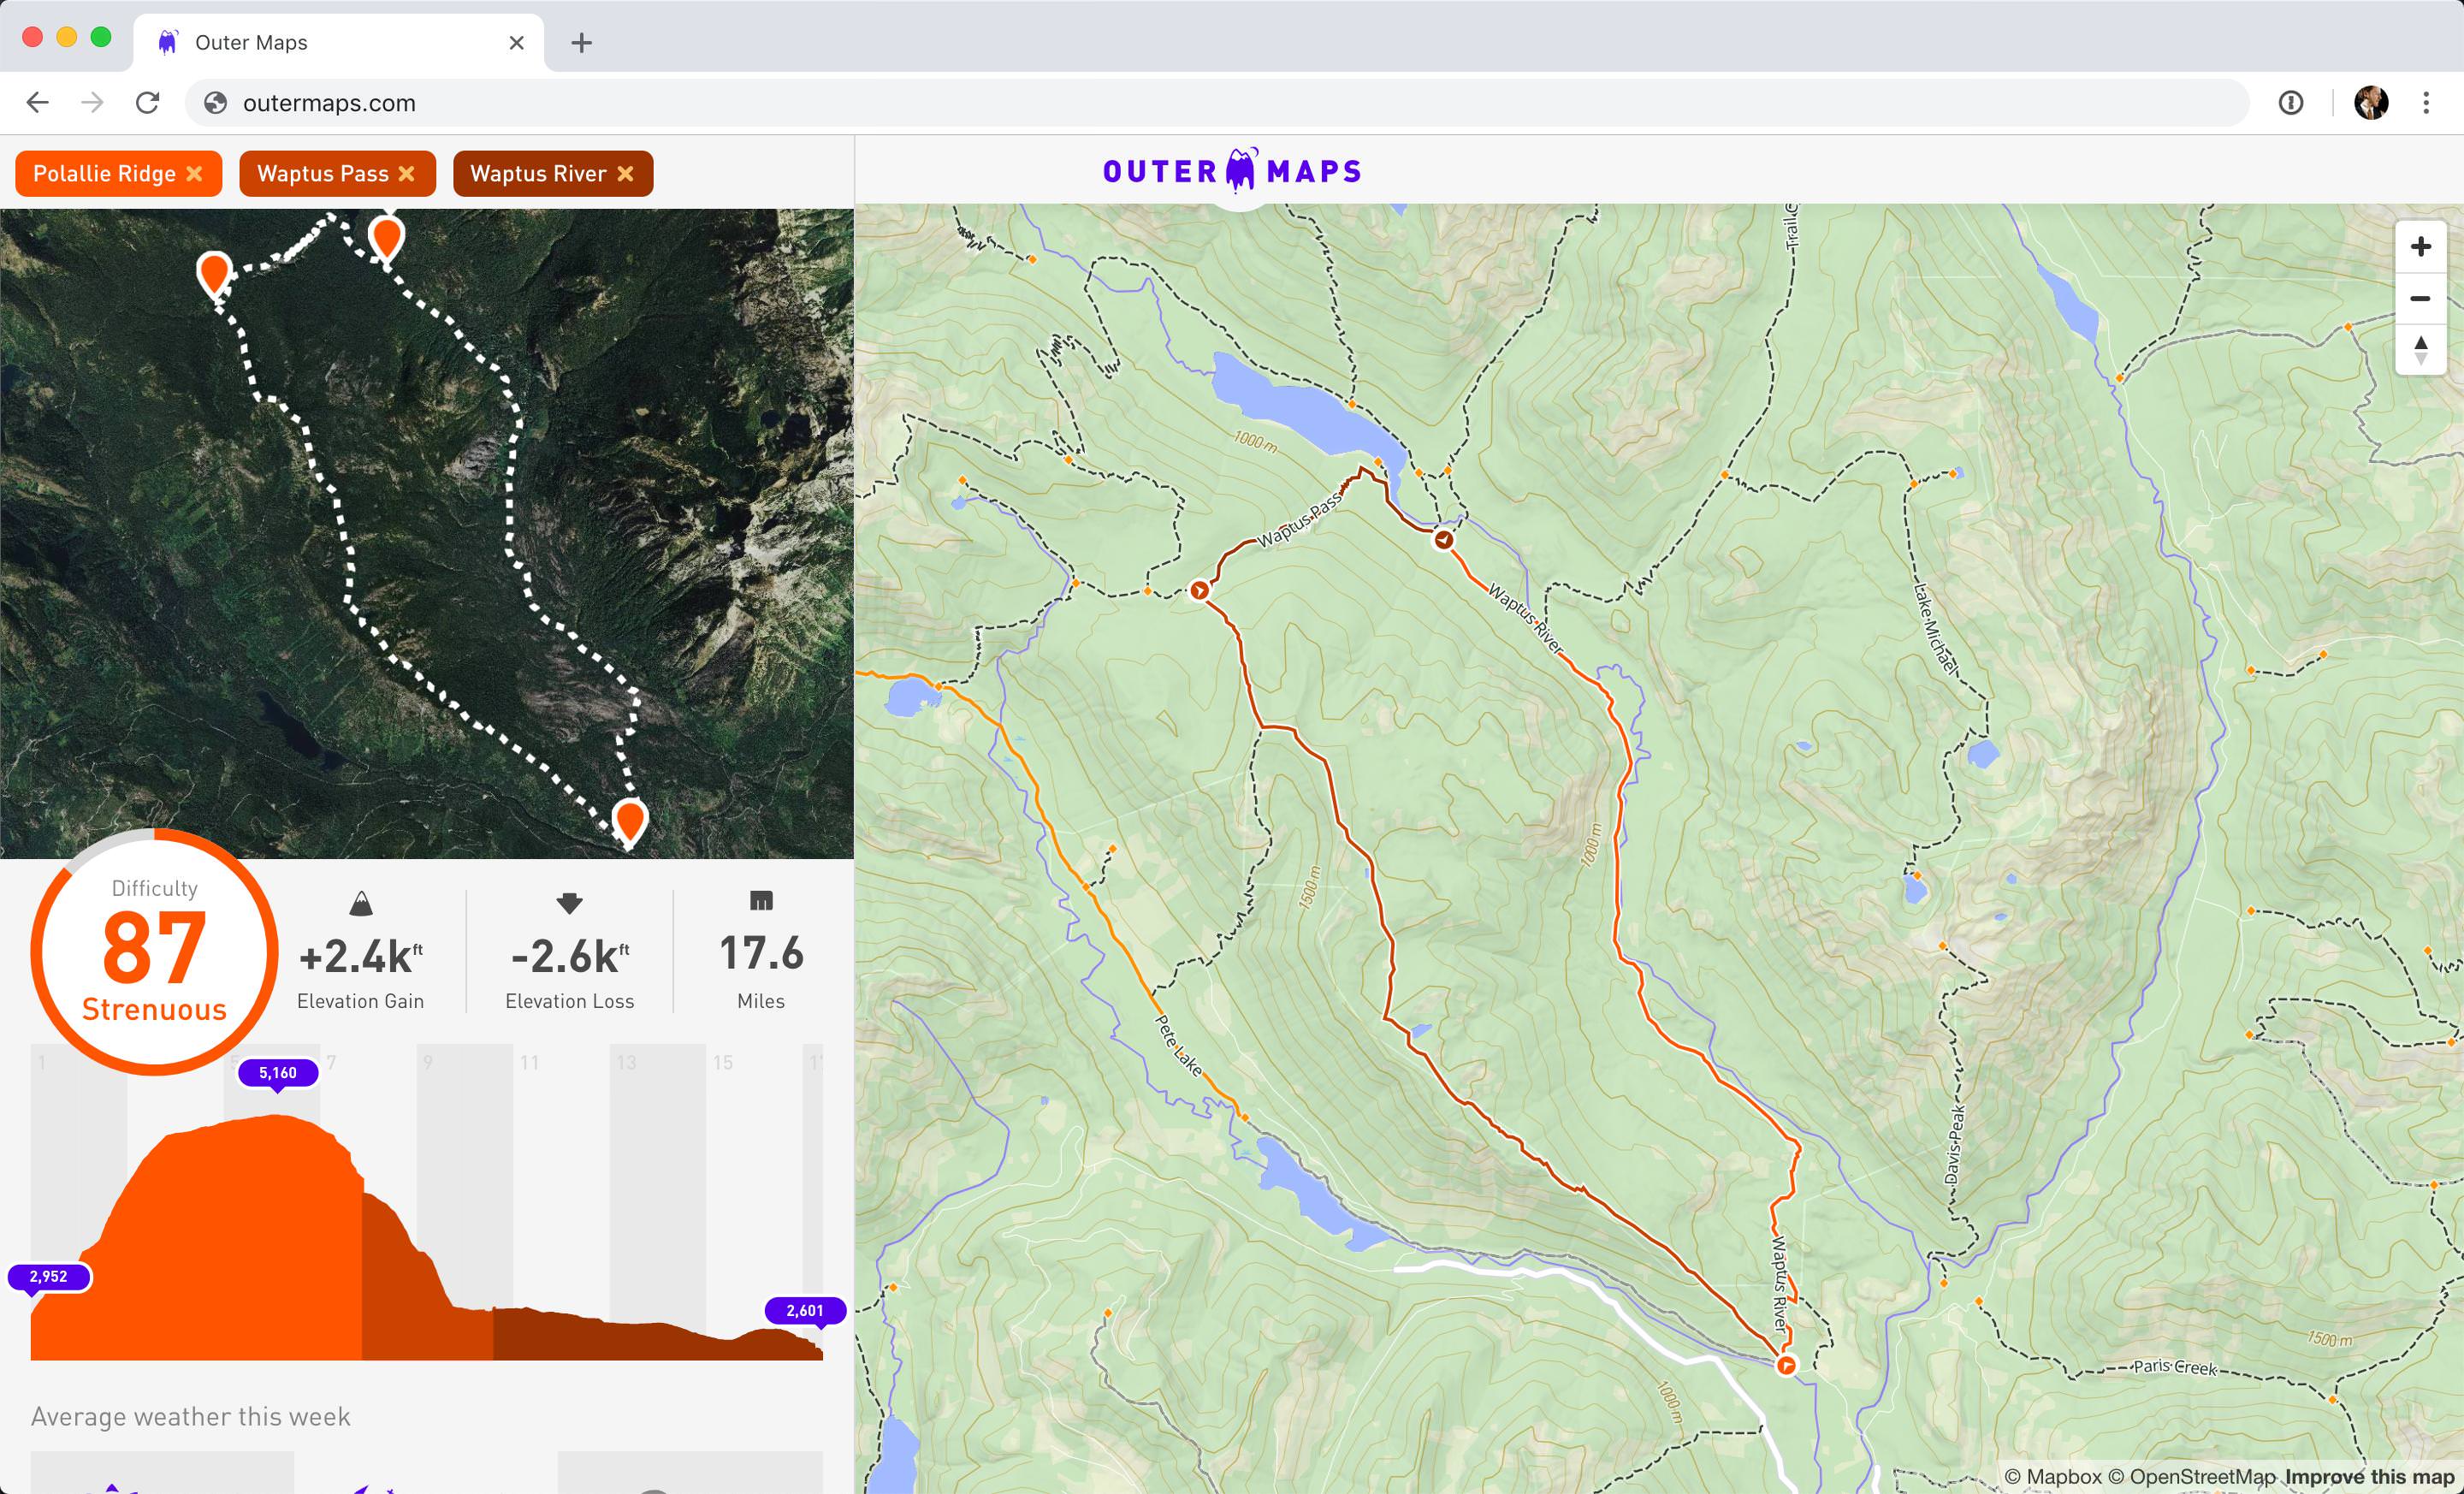Remove the Polallie Ridge trail tag
This screenshot has height=1494, width=2464.
pos(195,173)
